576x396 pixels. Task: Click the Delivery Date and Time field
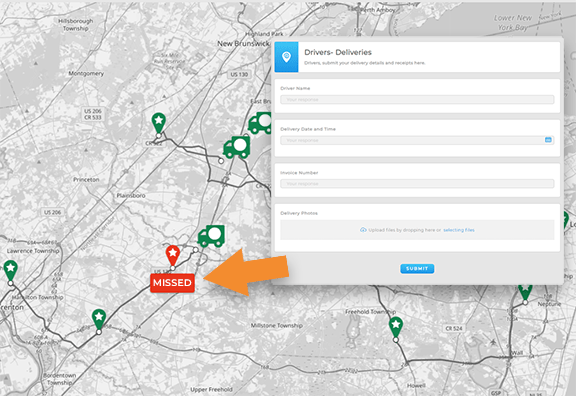coord(417,140)
